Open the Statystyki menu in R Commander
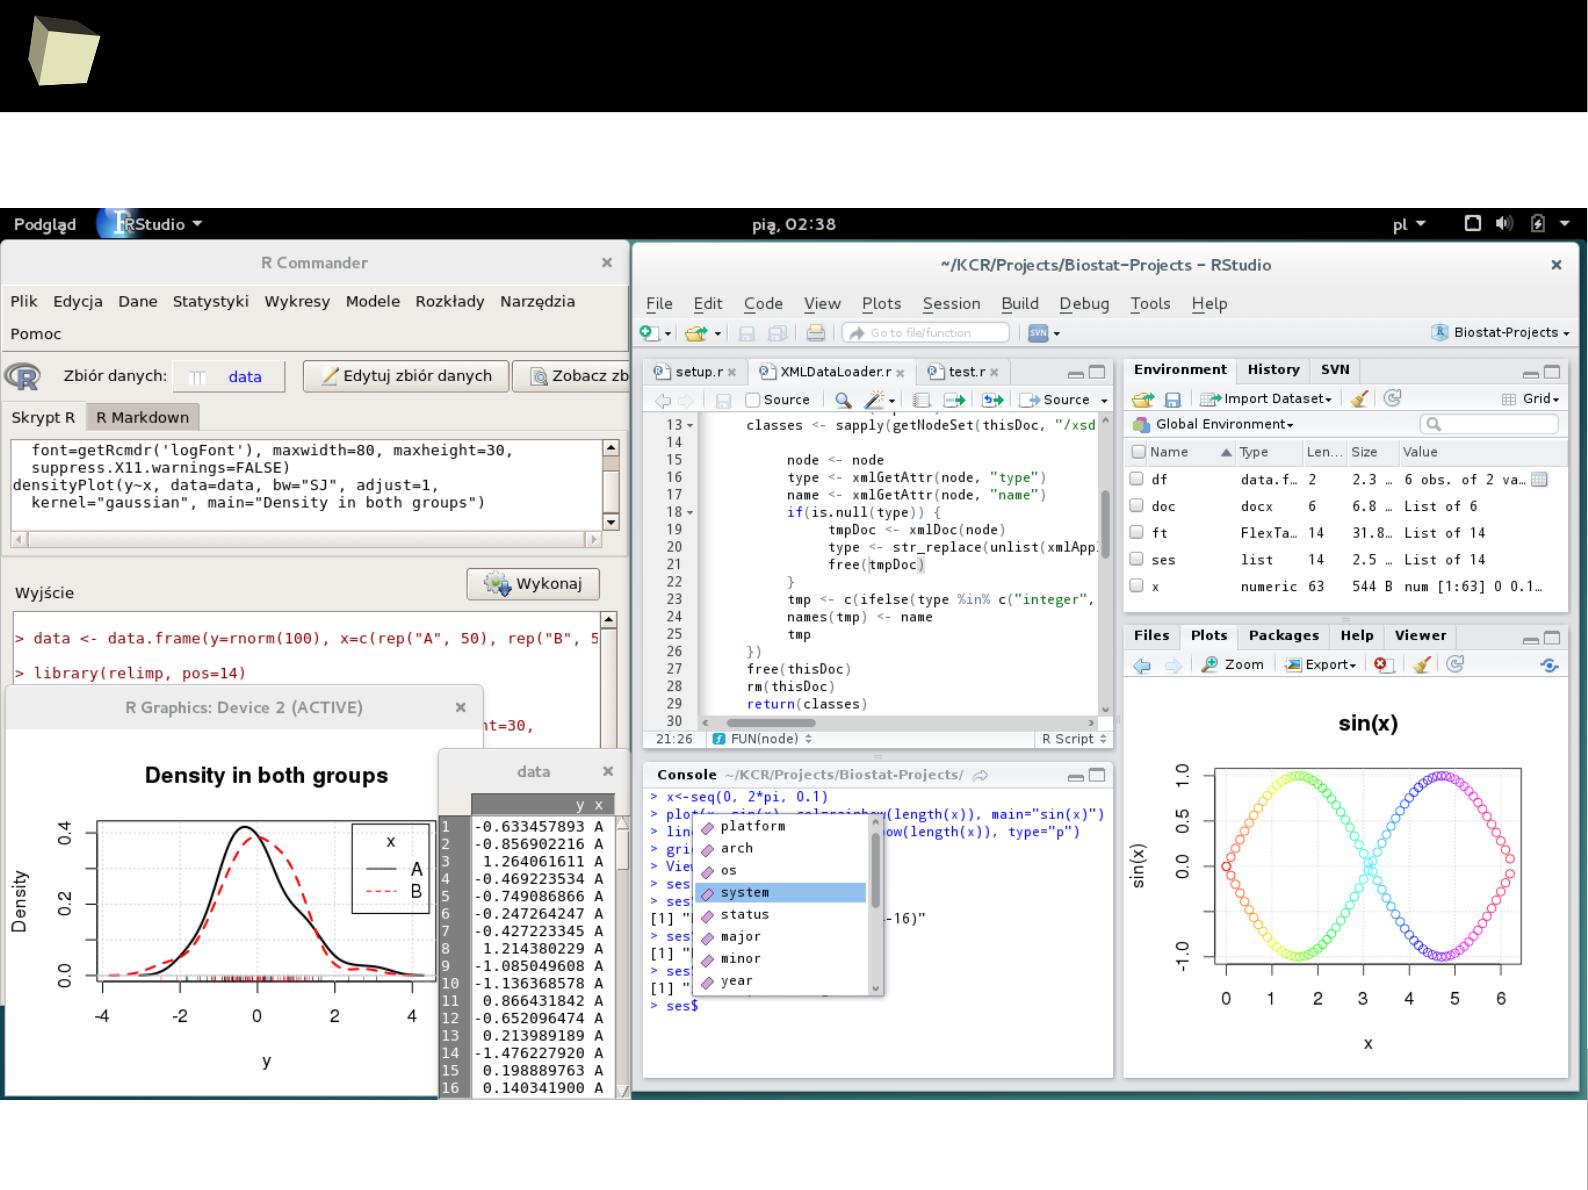Viewport: 1588px width, 1190px height. (x=210, y=301)
